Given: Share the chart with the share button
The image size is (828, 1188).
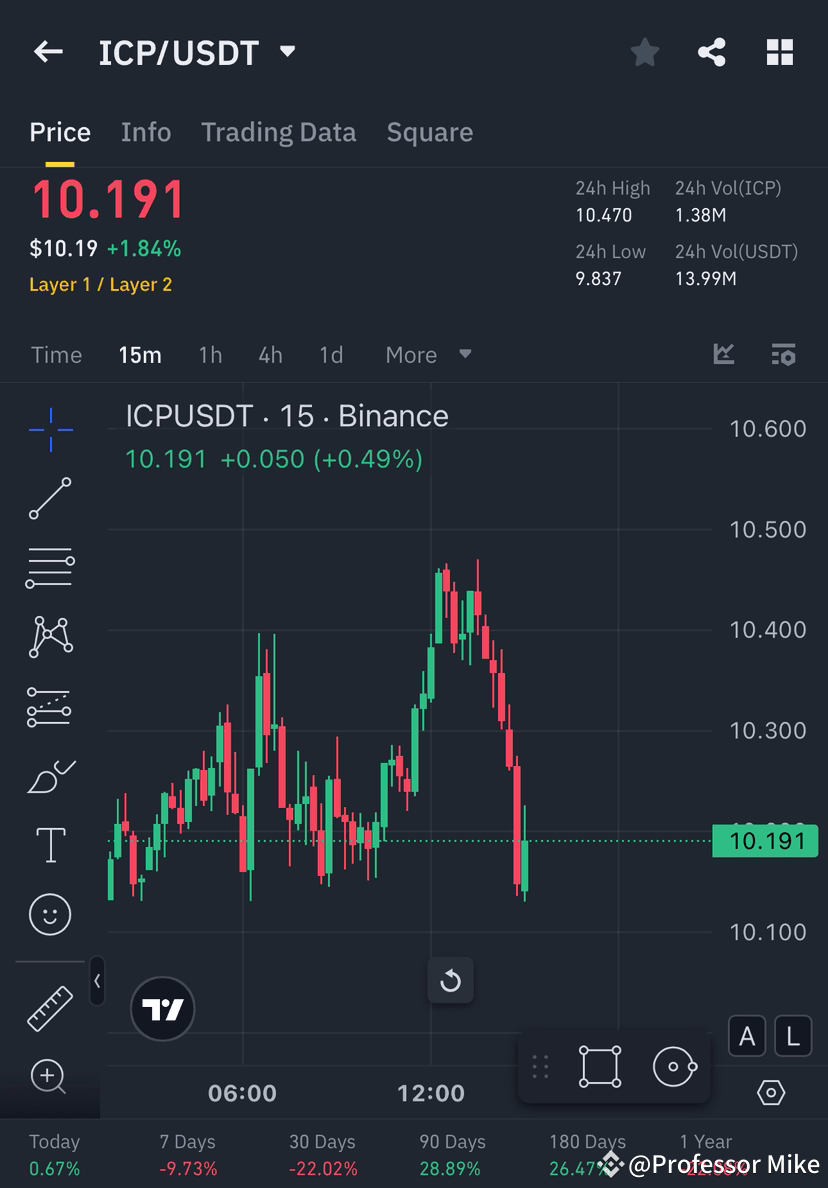Looking at the screenshot, I should point(712,52).
